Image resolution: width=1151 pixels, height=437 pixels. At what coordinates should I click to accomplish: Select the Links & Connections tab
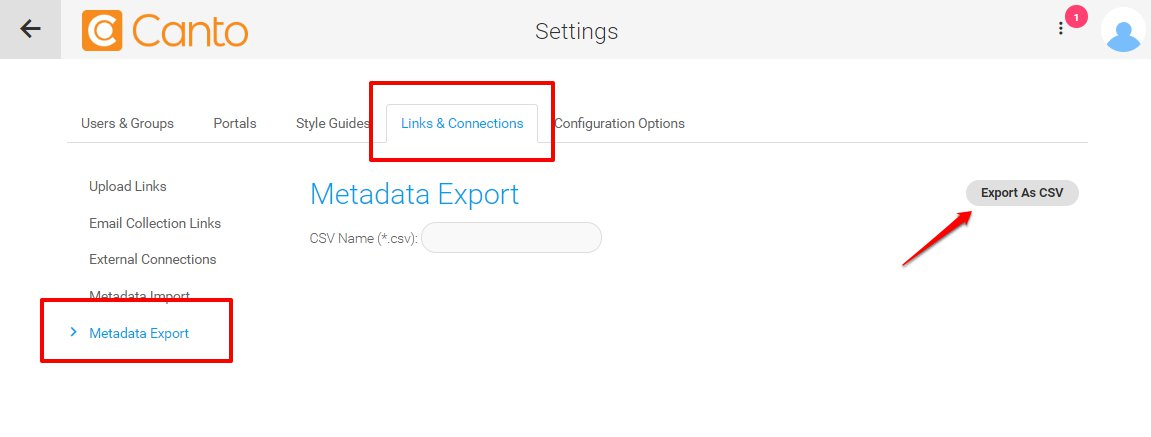(x=462, y=123)
